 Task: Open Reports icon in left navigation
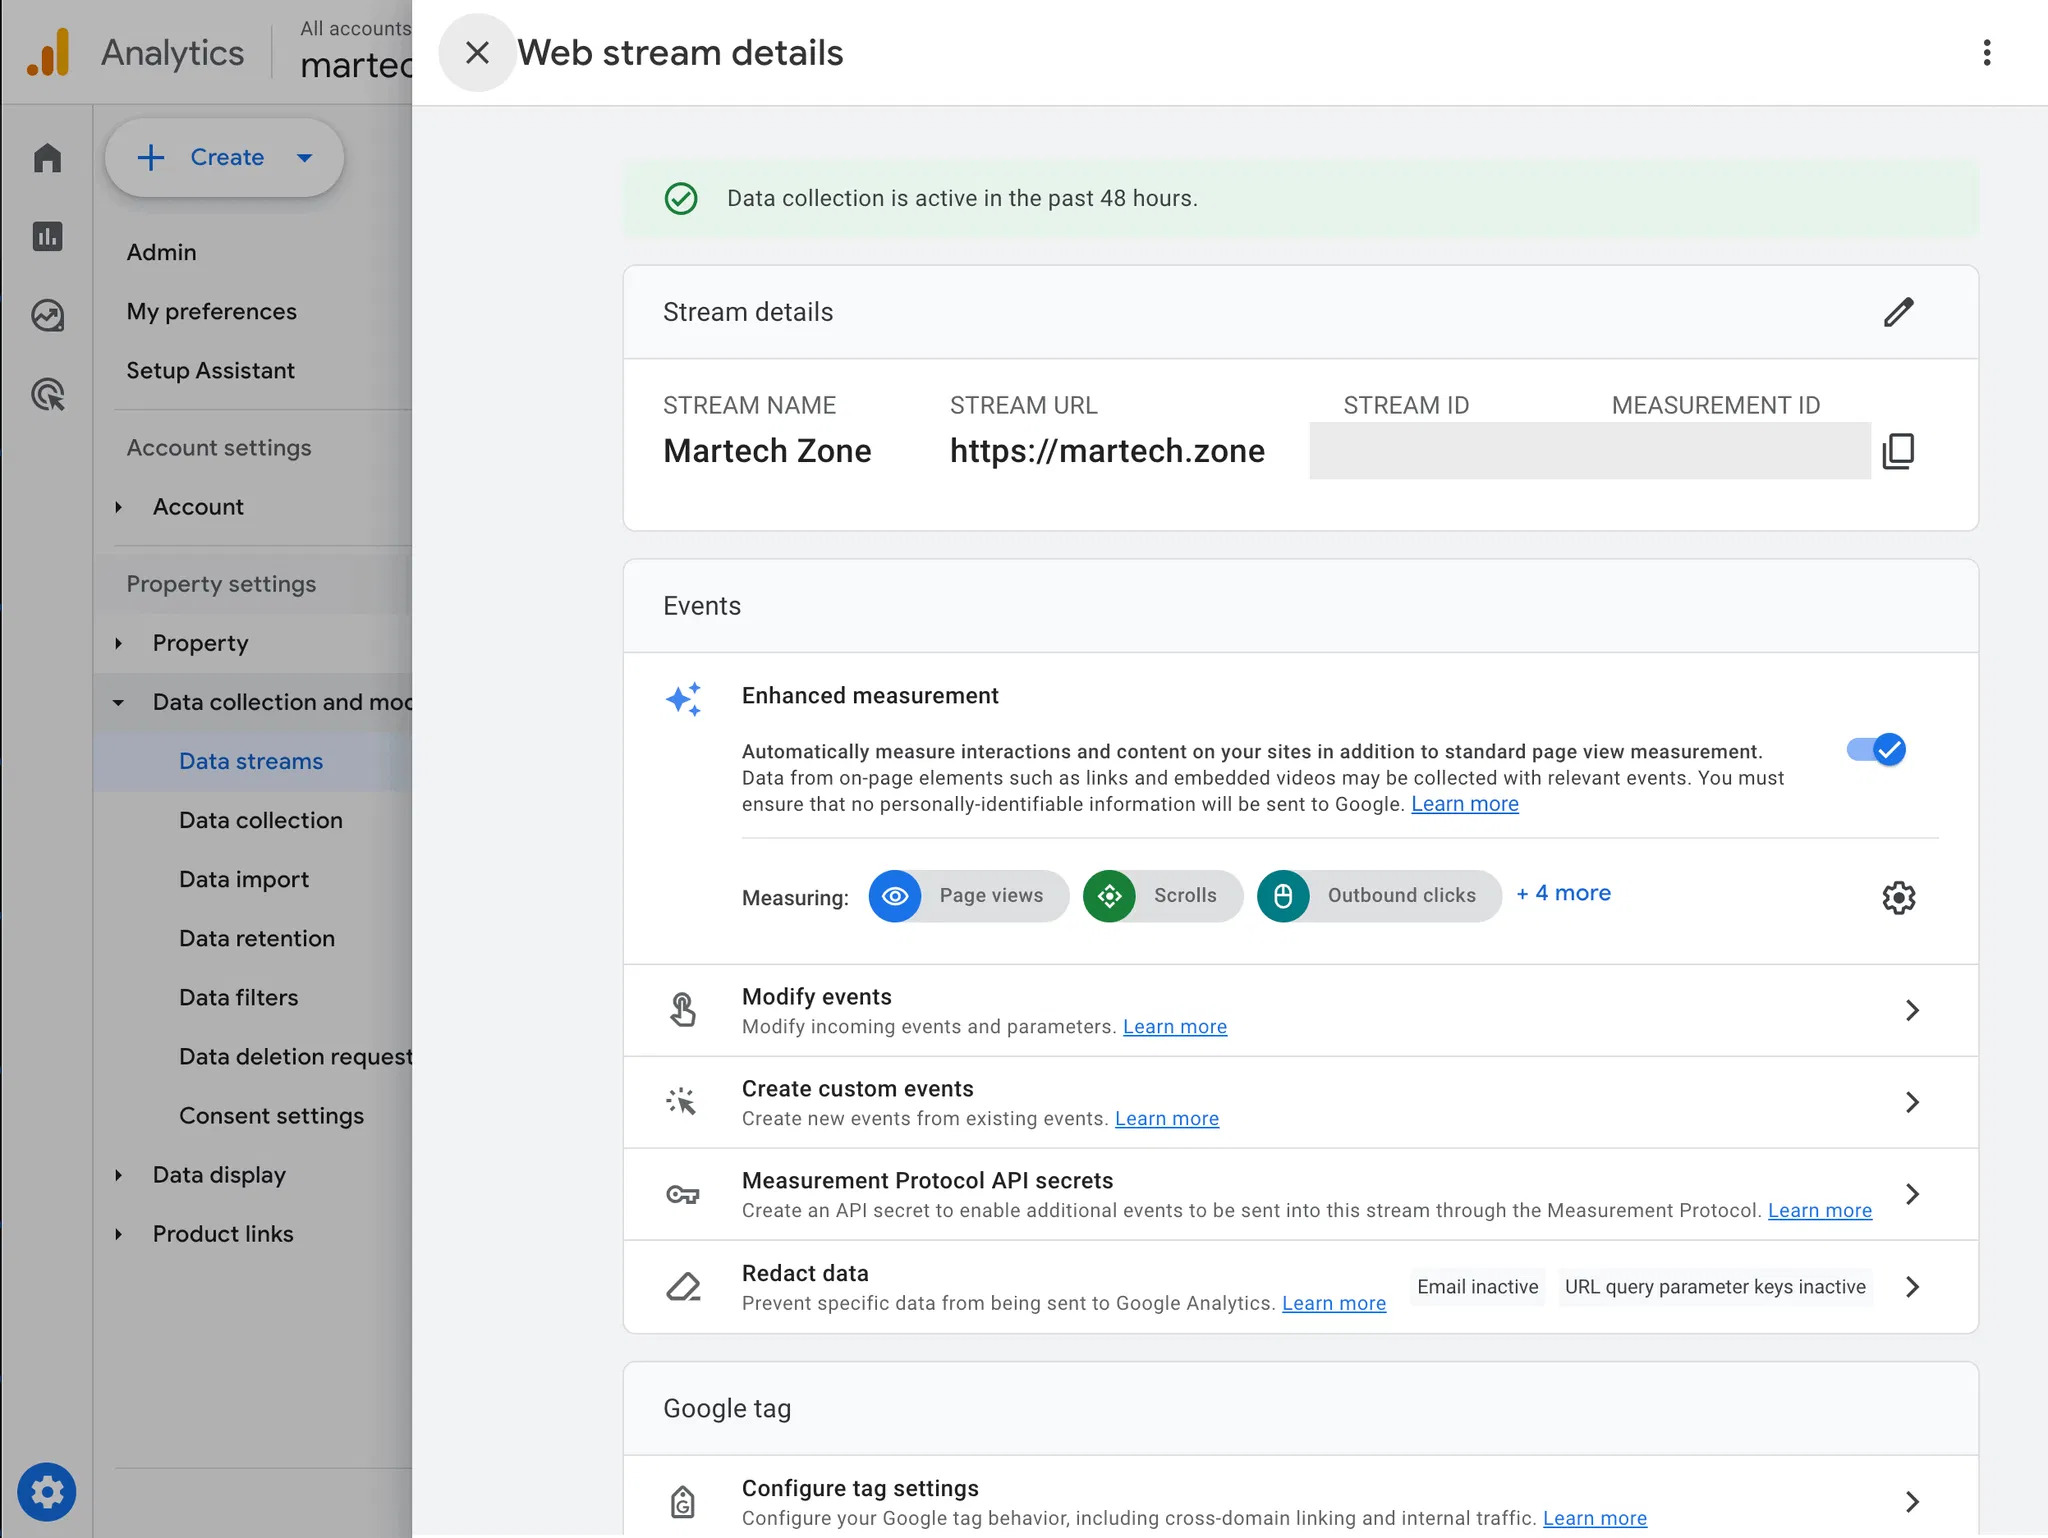point(47,237)
